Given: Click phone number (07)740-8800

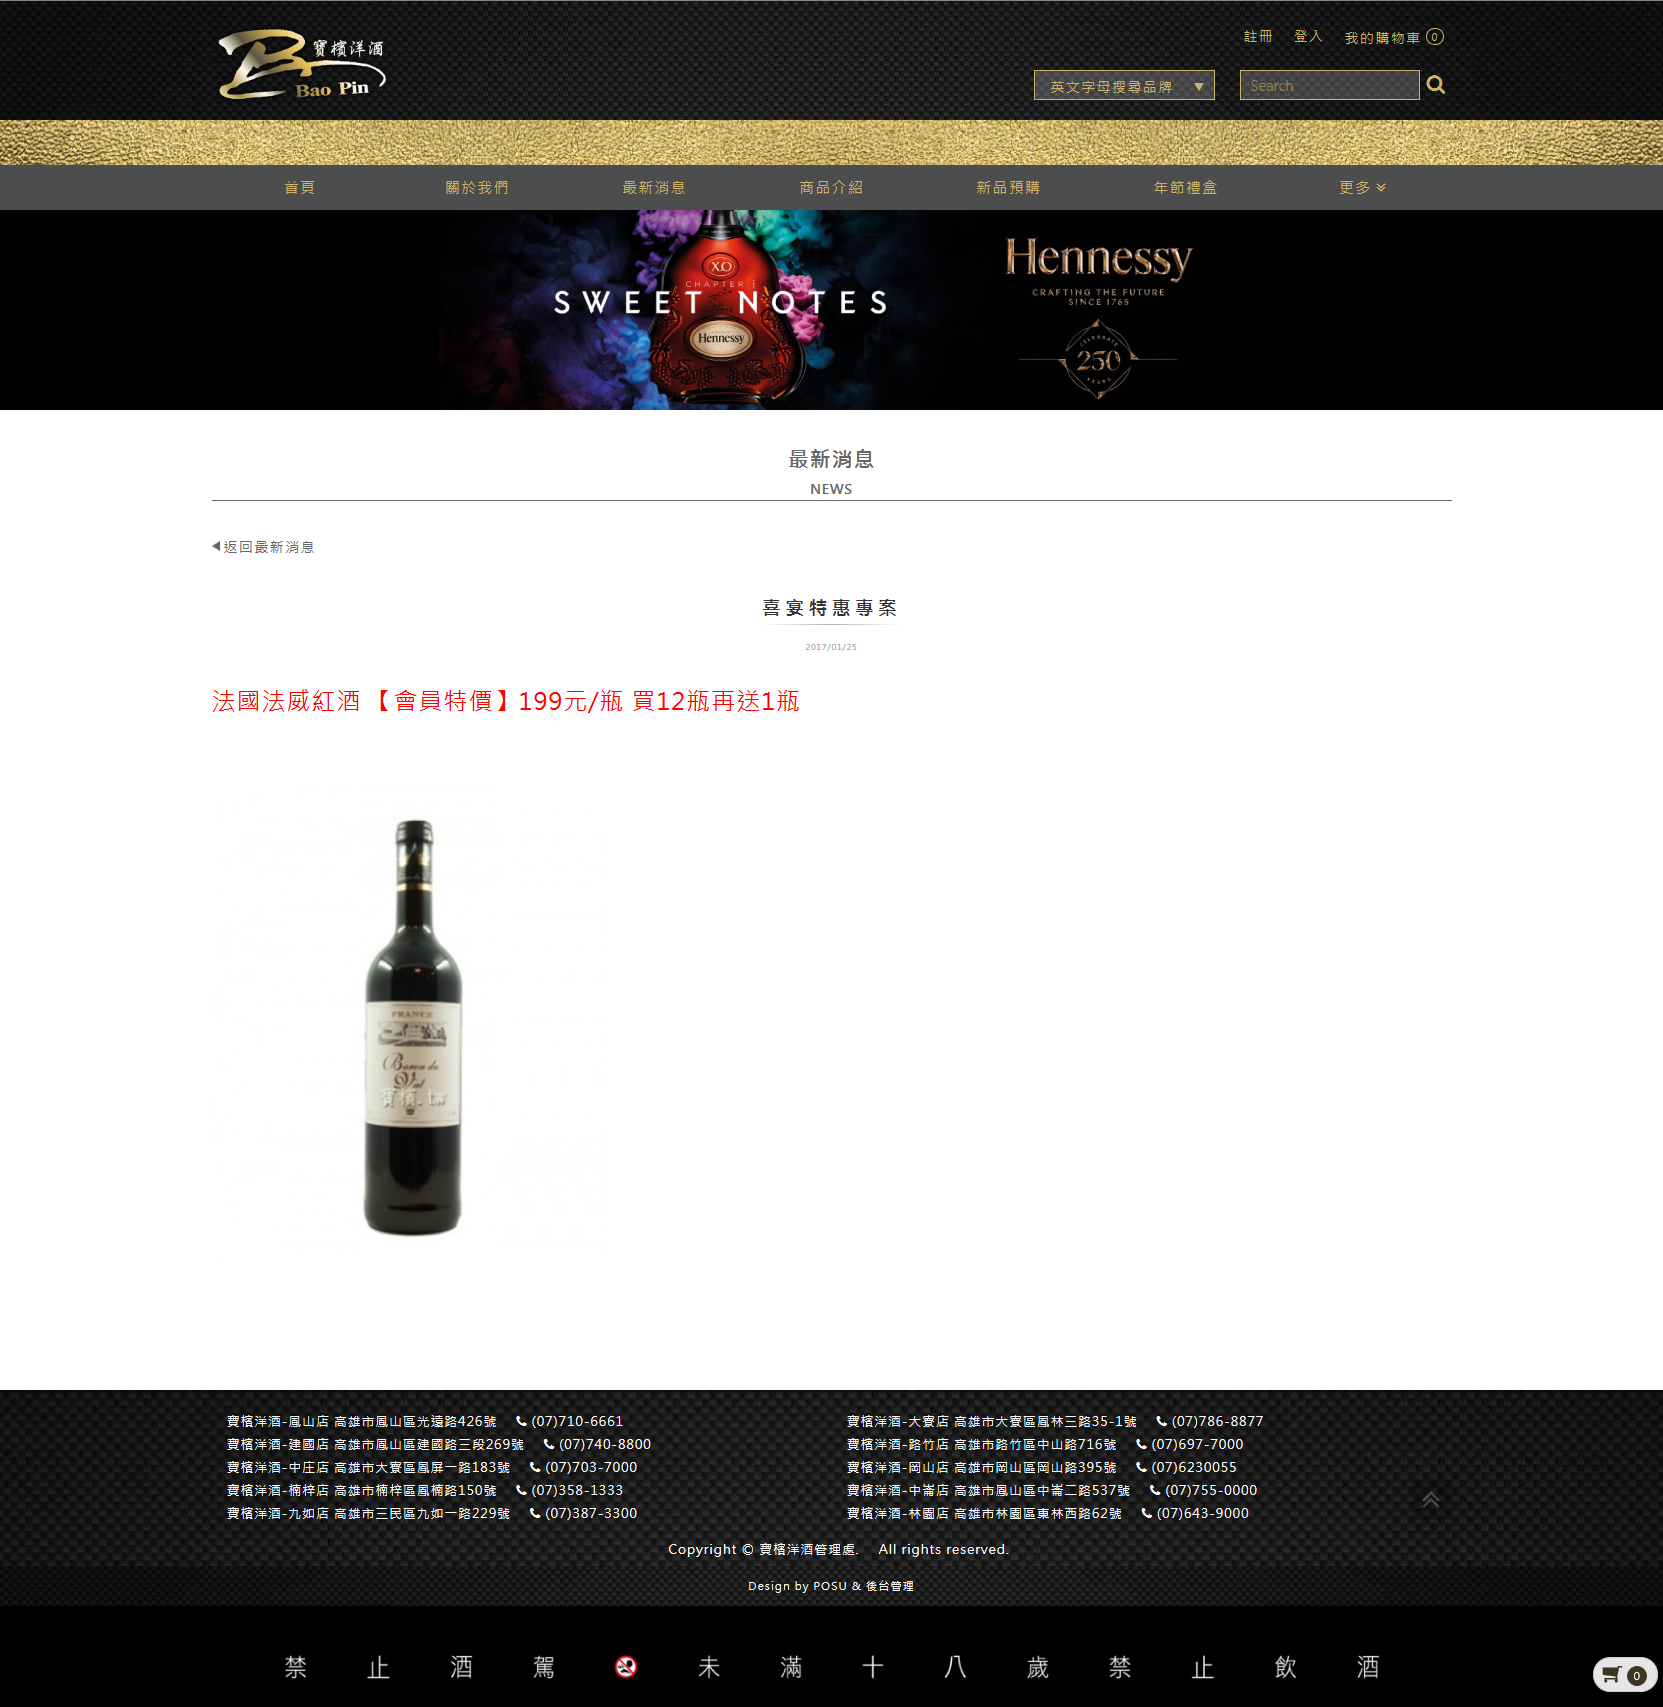Looking at the screenshot, I should (x=605, y=1444).
